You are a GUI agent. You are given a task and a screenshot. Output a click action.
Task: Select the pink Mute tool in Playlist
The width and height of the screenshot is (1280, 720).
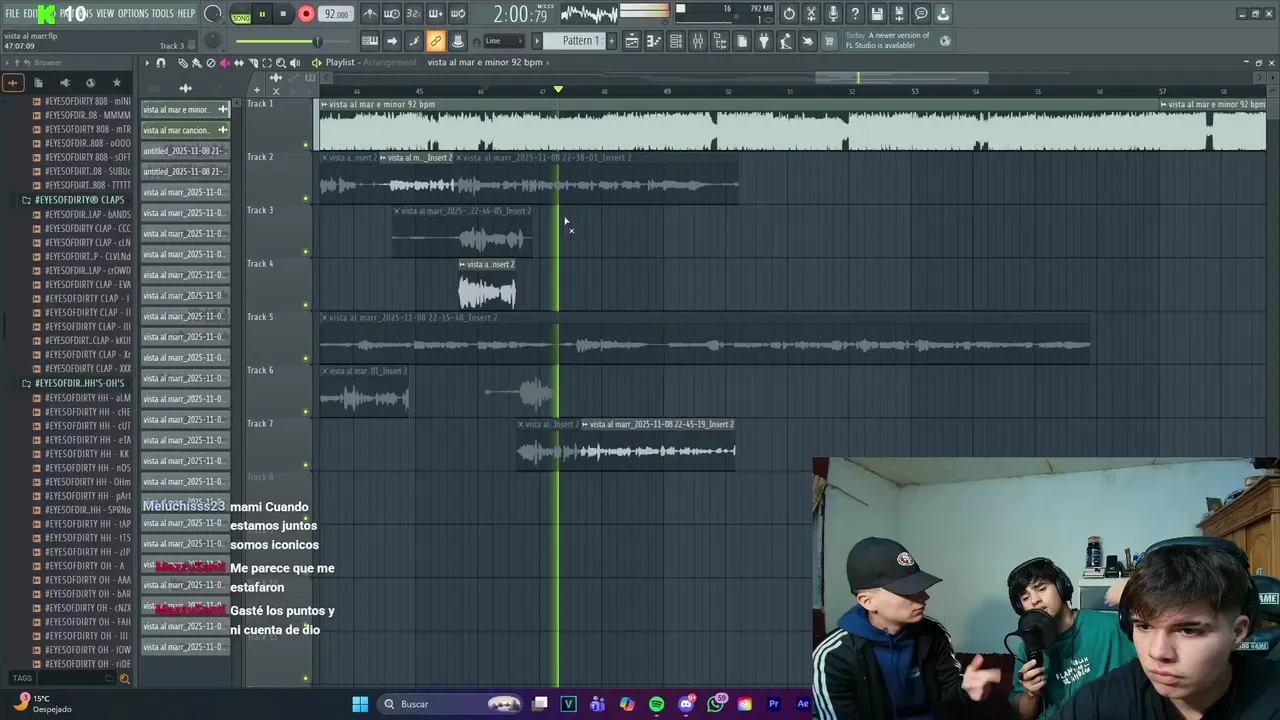point(224,63)
